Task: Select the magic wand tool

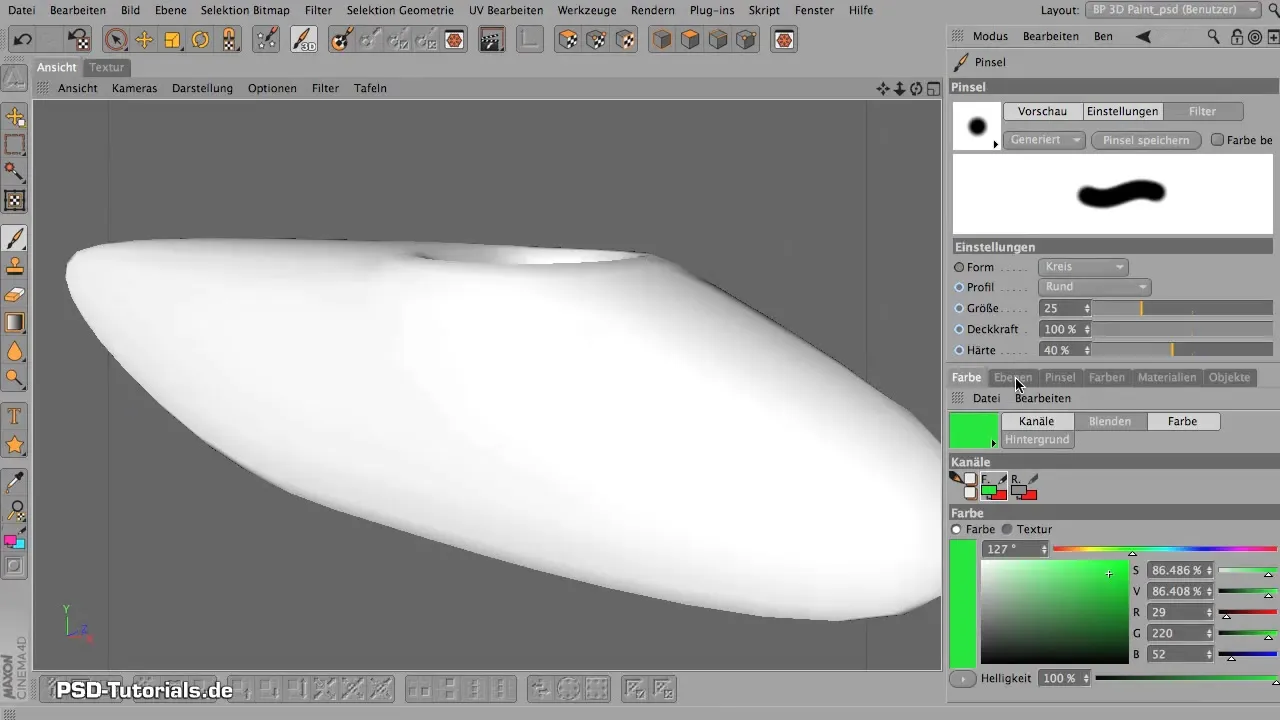Action: pos(15,173)
